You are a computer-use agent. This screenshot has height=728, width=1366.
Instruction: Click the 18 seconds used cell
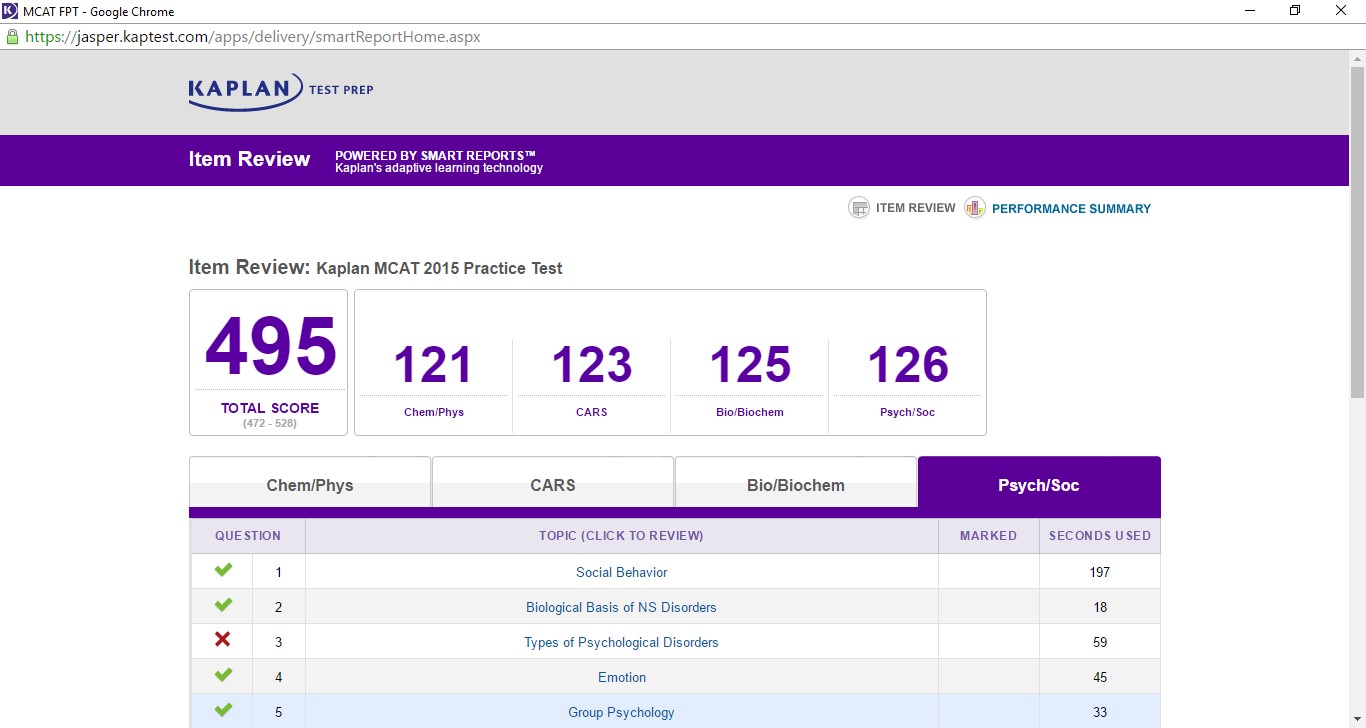[1100, 607]
